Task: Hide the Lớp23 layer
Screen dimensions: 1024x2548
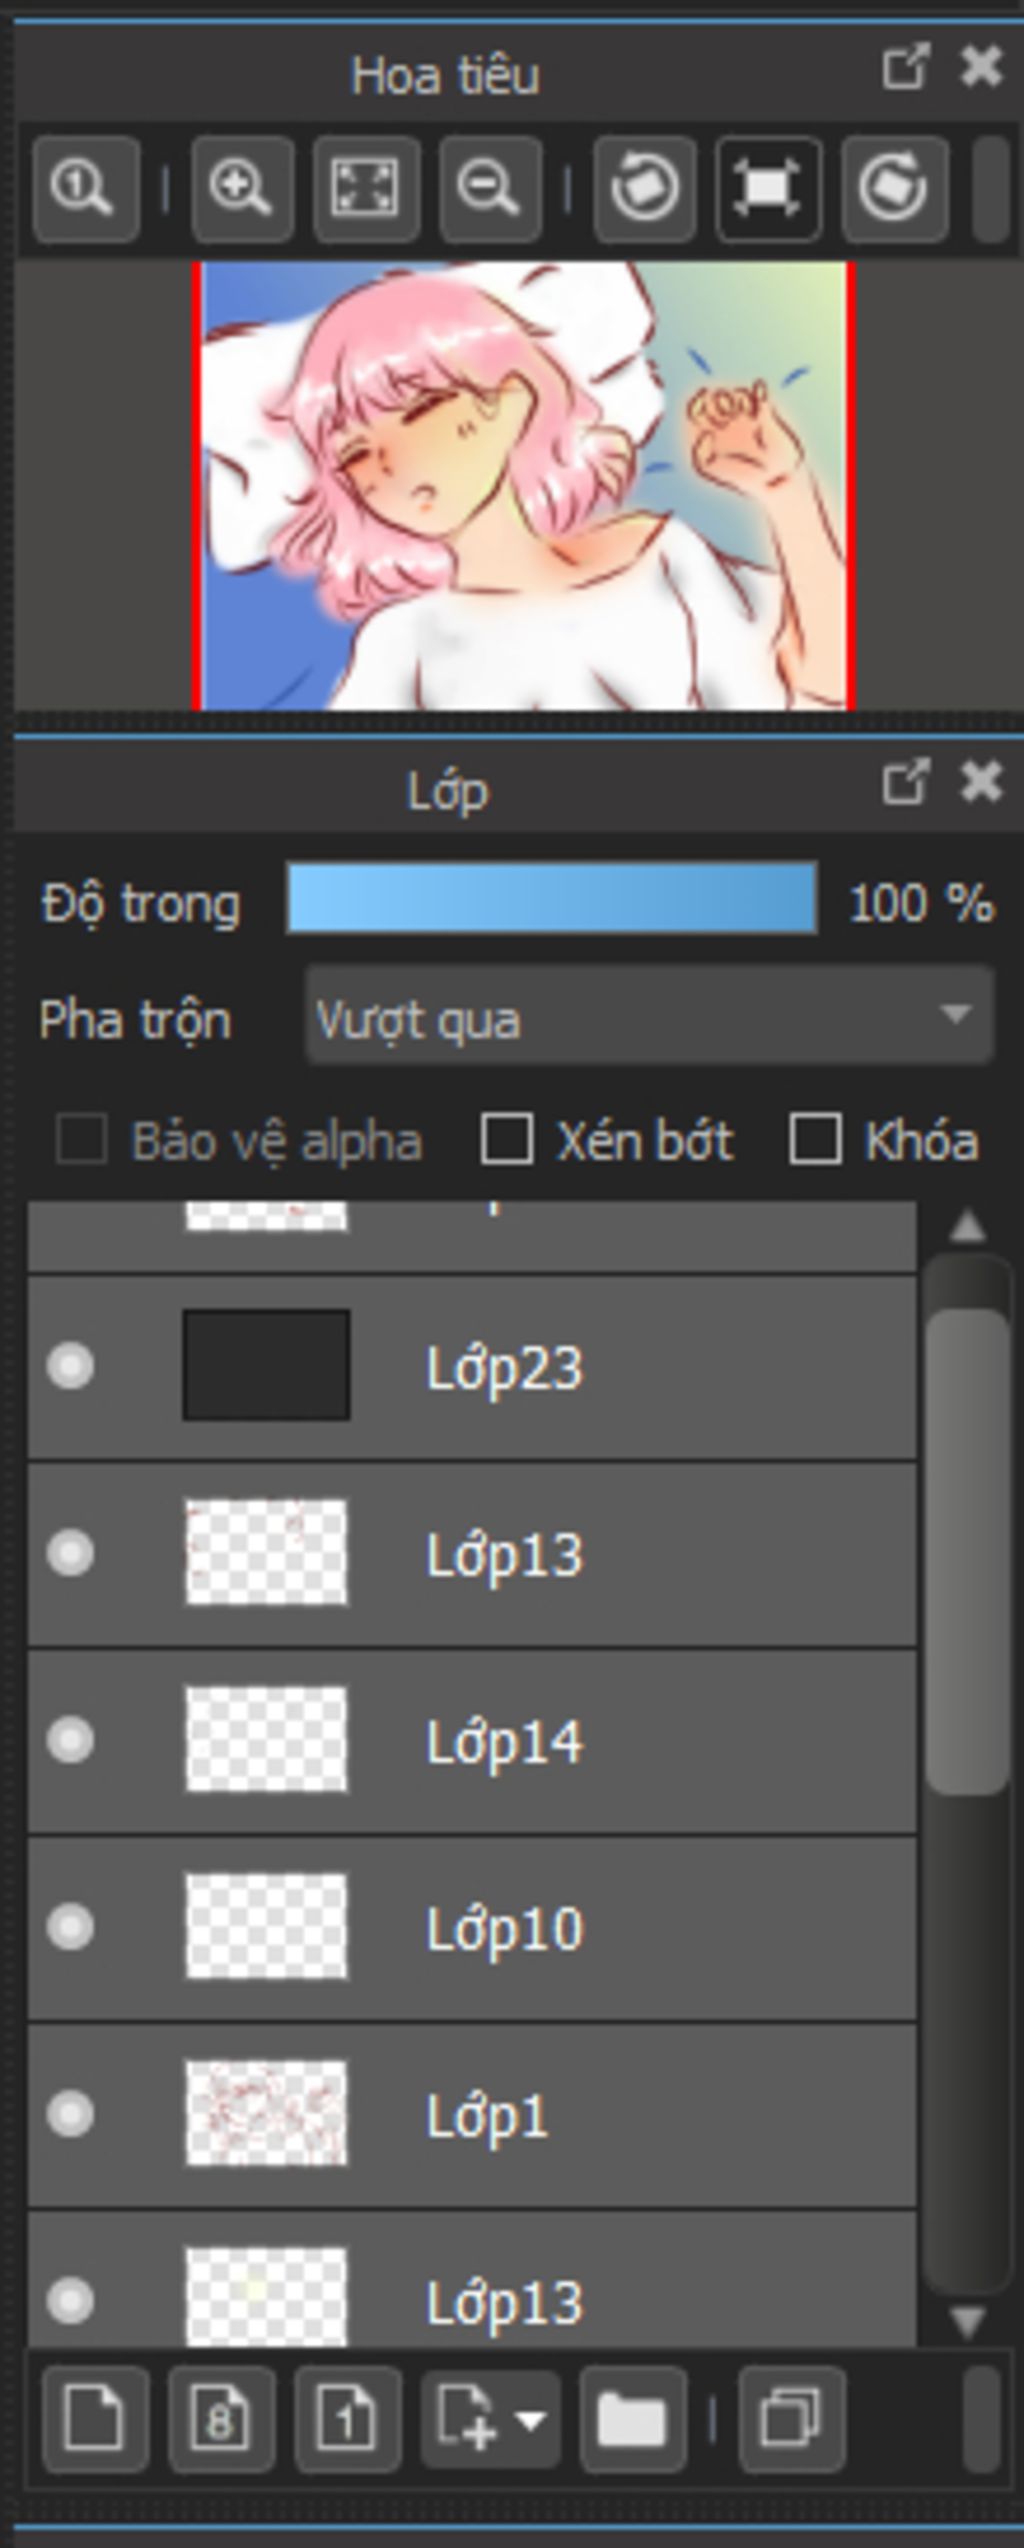Action: [70, 1366]
